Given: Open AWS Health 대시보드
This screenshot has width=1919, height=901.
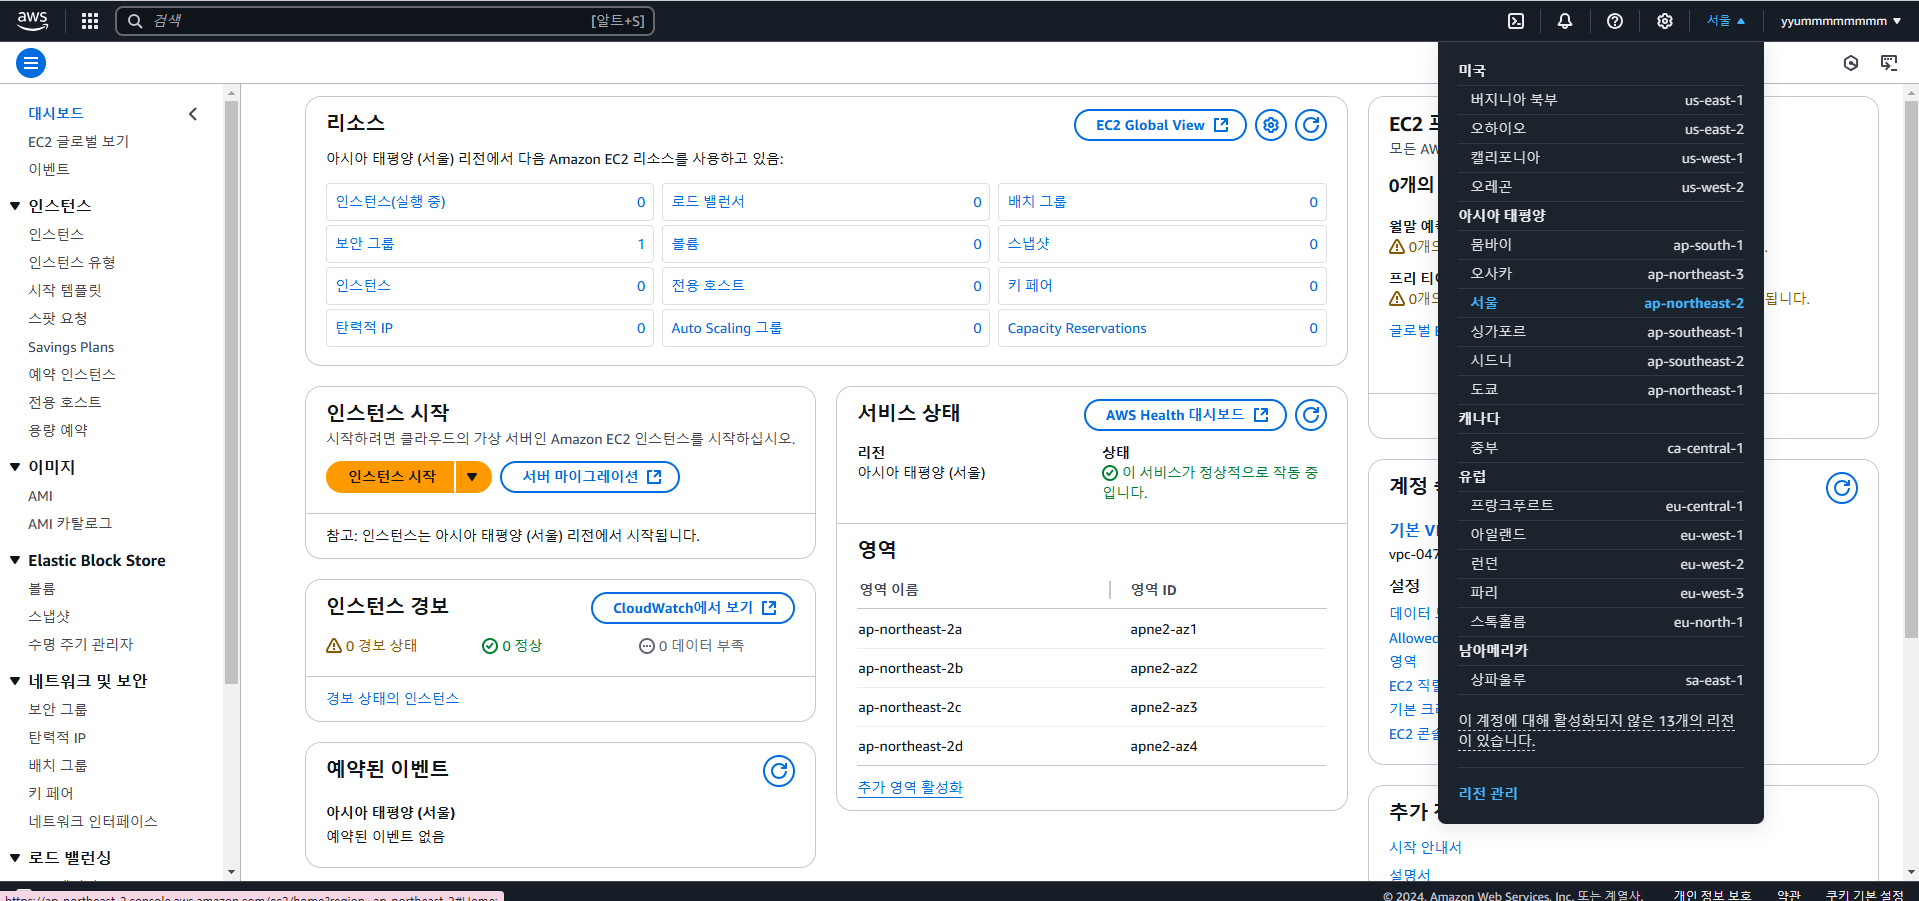Looking at the screenshot, I should click(1185, 415).
